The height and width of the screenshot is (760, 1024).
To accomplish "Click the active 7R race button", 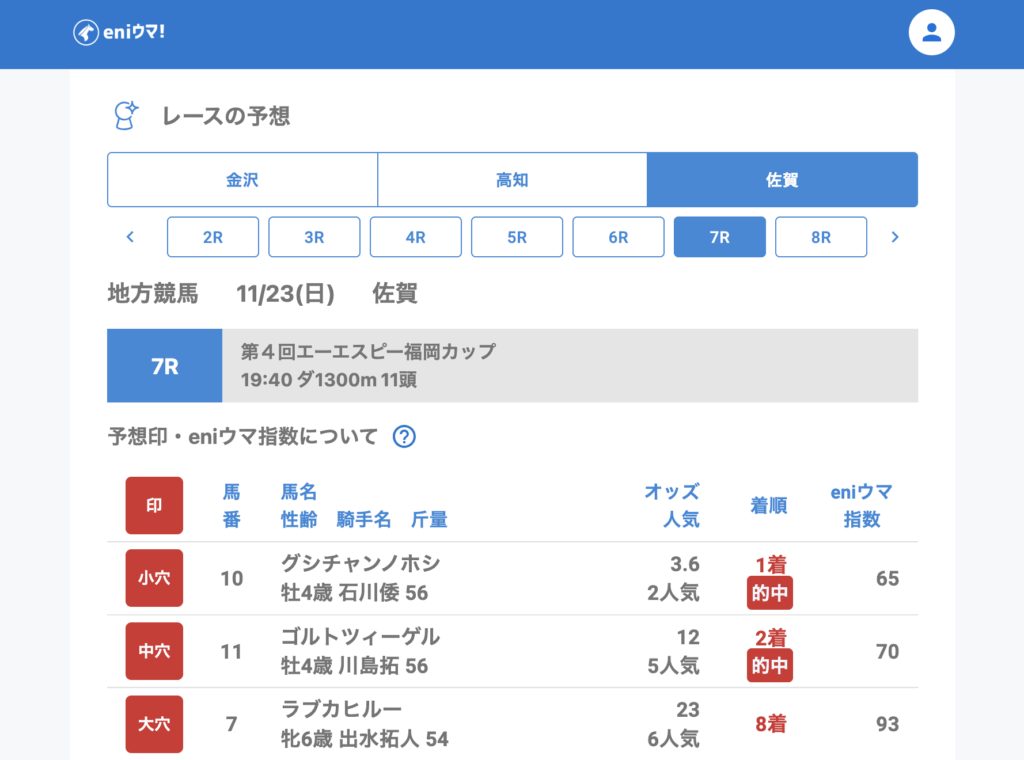I will pyautogui.click(x=720, y=237).
